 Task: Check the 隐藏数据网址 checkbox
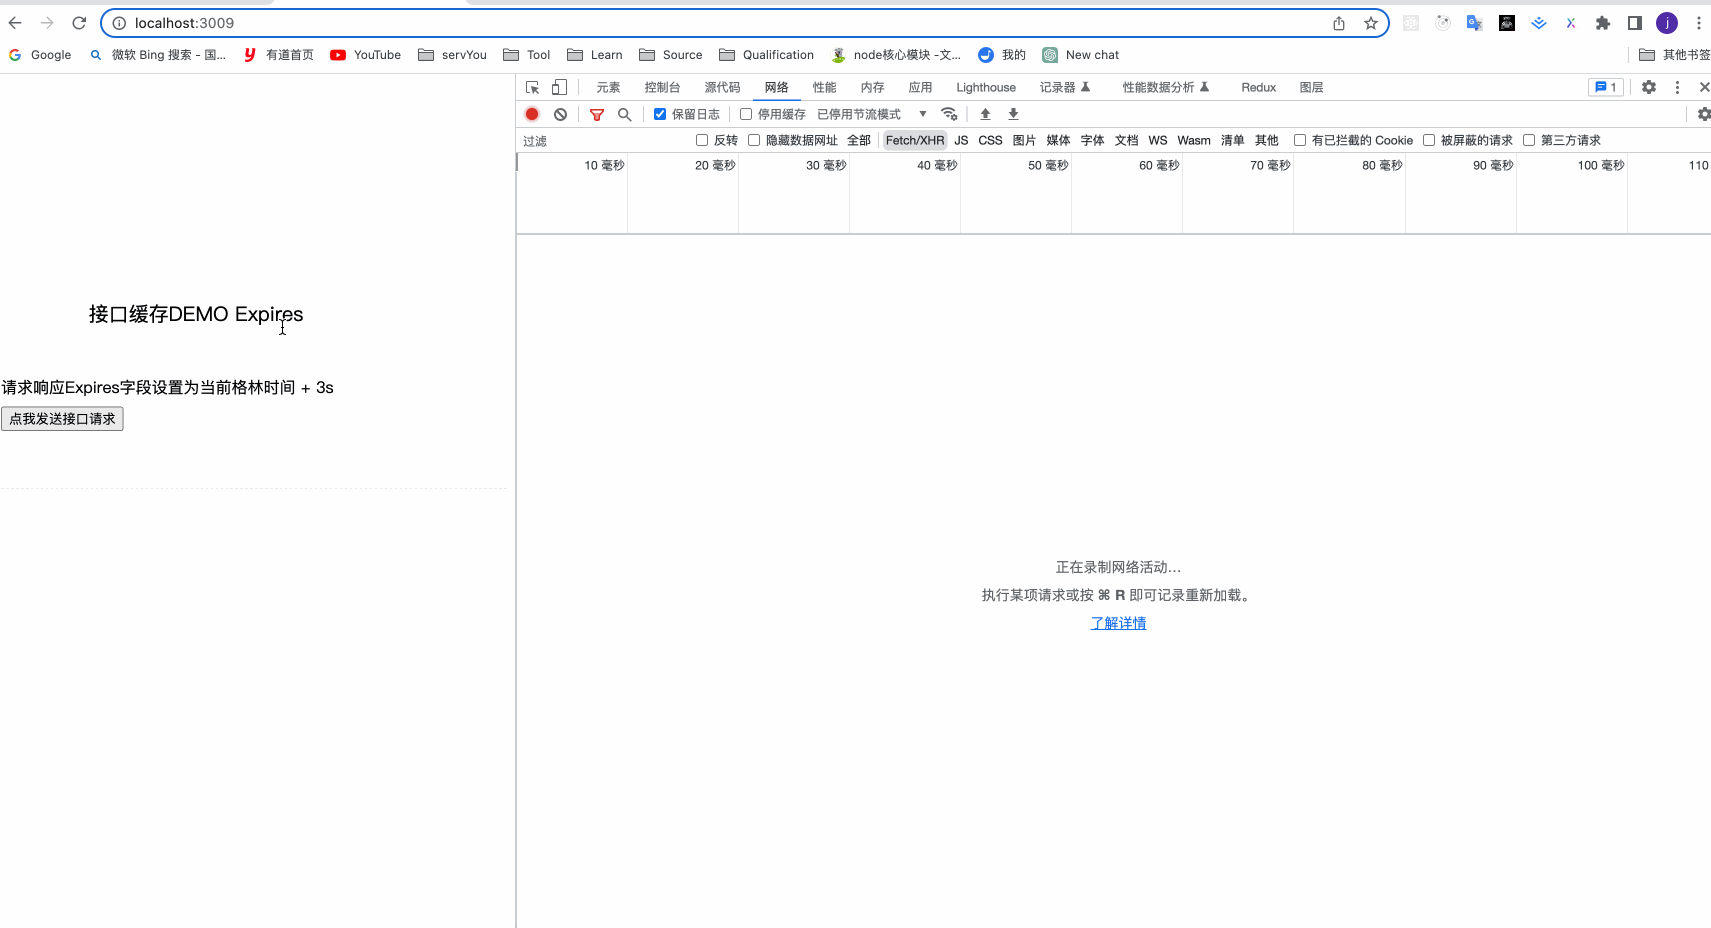[754, 140]
